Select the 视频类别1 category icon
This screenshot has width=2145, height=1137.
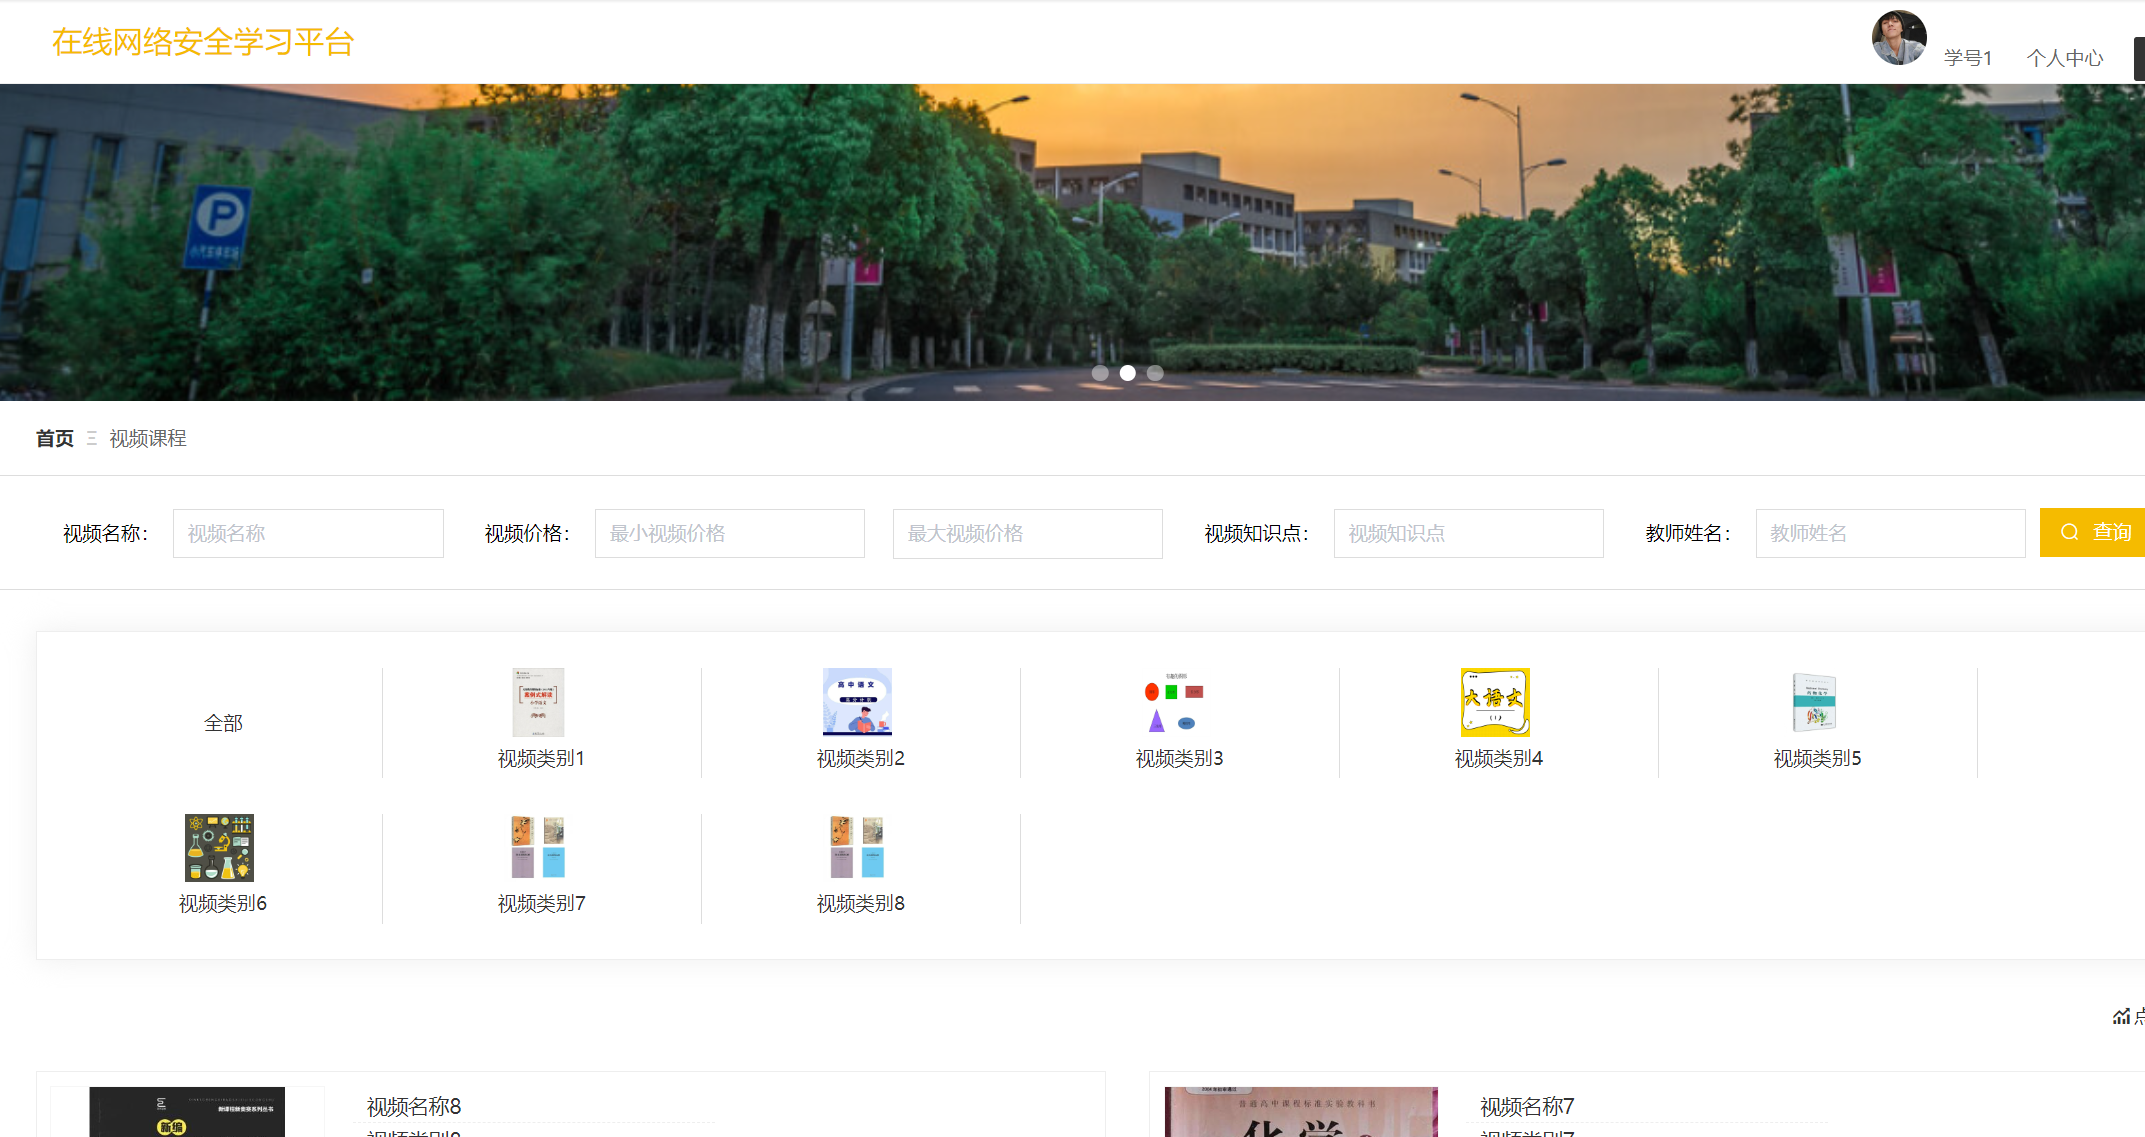pyautogui.click(x=539, y=703)
